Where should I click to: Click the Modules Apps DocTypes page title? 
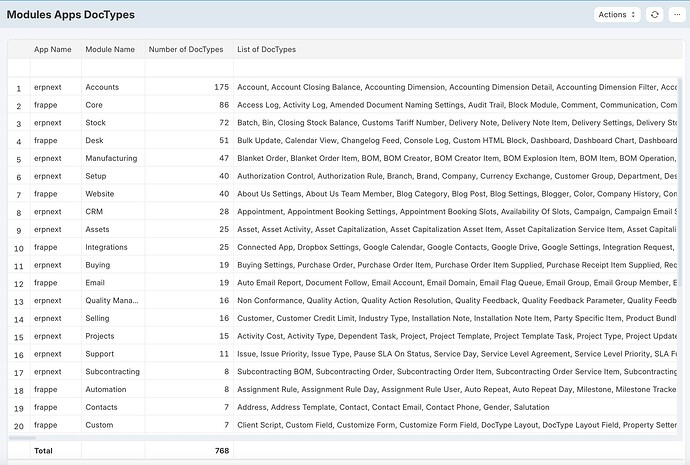coord(70,15)
